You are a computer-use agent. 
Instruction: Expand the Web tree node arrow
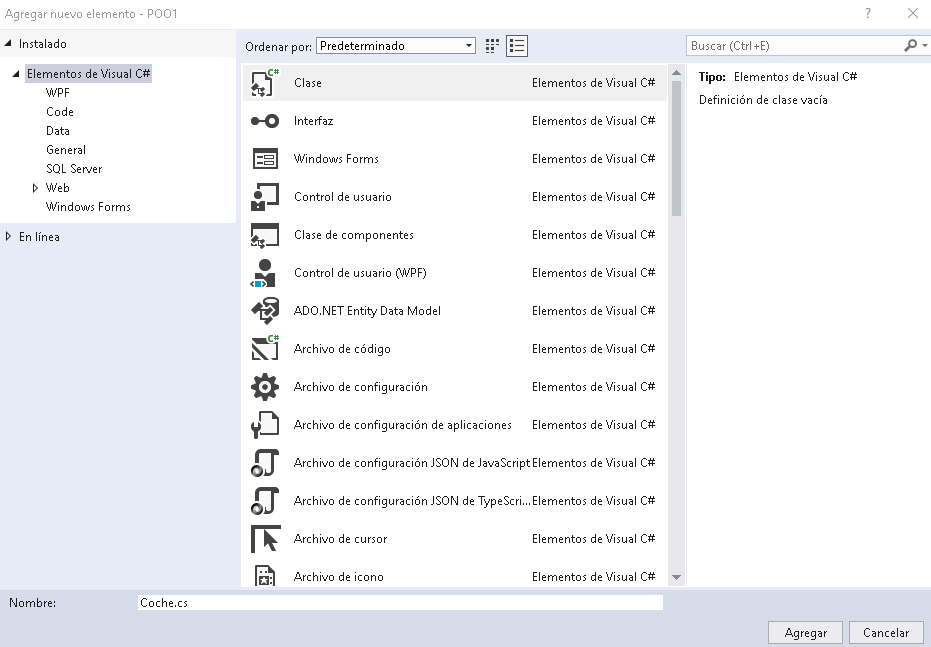[x=35, y=188]
